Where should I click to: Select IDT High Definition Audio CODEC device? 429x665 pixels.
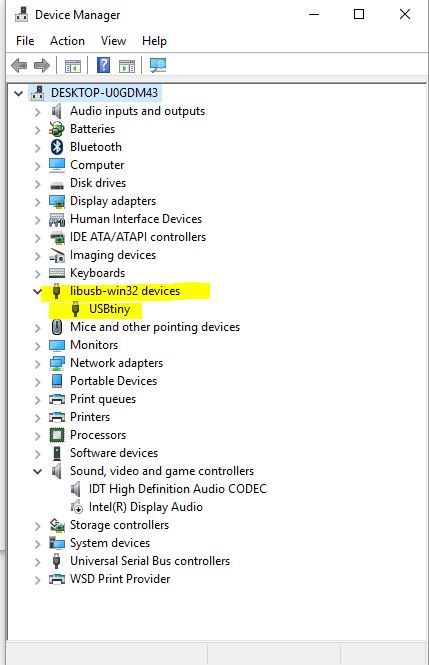pyautogui.click(x=178, y=489)
